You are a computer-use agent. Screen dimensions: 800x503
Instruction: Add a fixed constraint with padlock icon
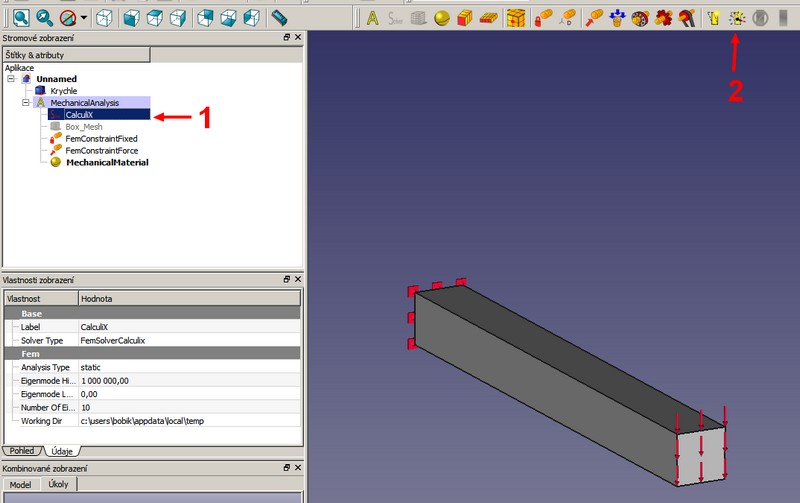(544, 17)
